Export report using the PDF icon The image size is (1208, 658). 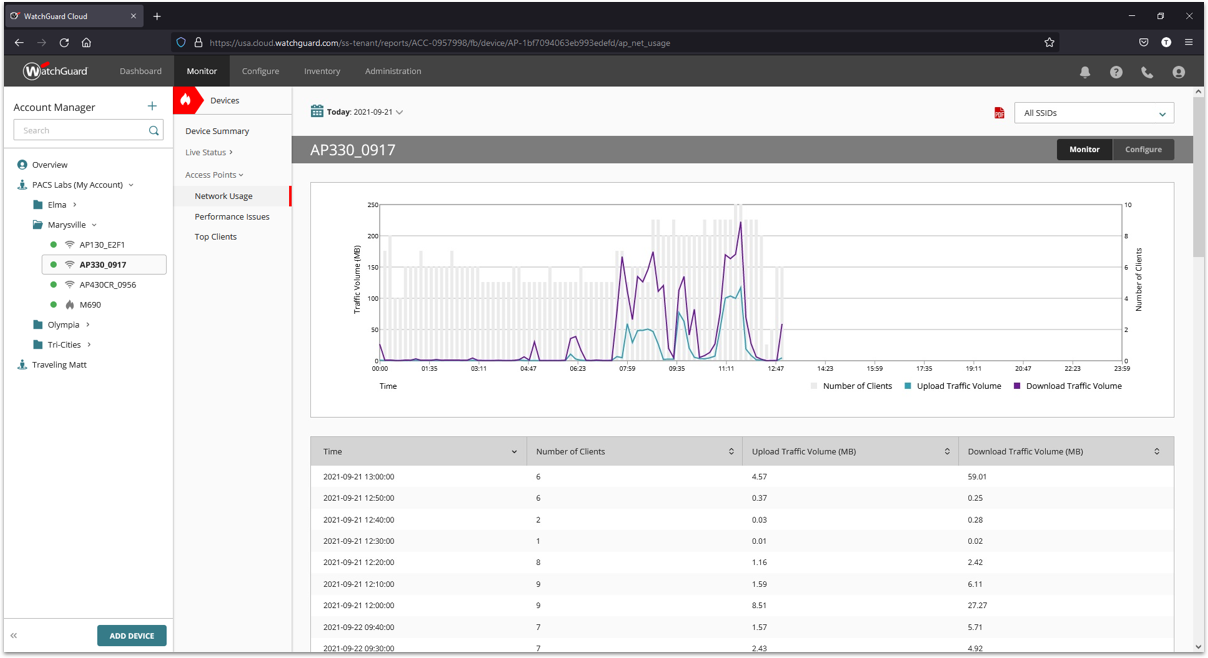tap(999, 114)
